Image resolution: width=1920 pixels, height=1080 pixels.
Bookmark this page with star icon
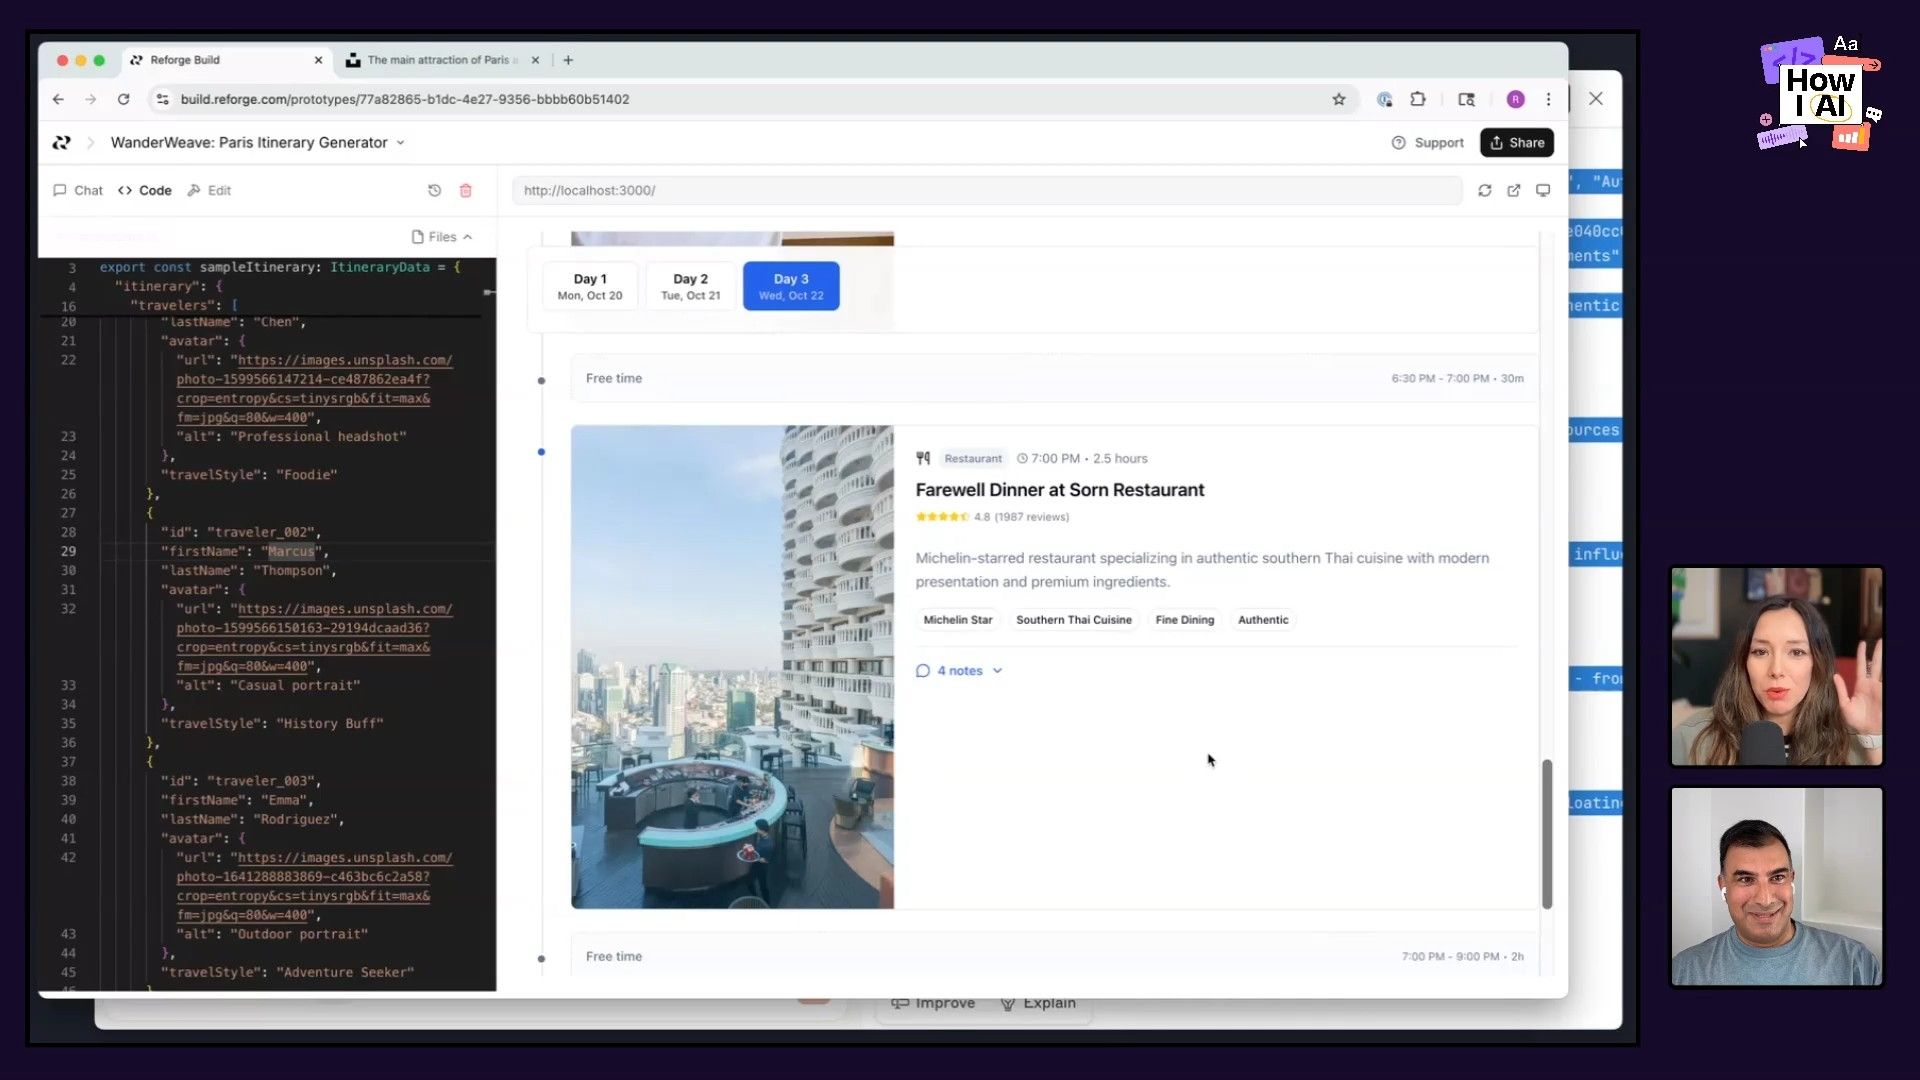(1338, 99)
